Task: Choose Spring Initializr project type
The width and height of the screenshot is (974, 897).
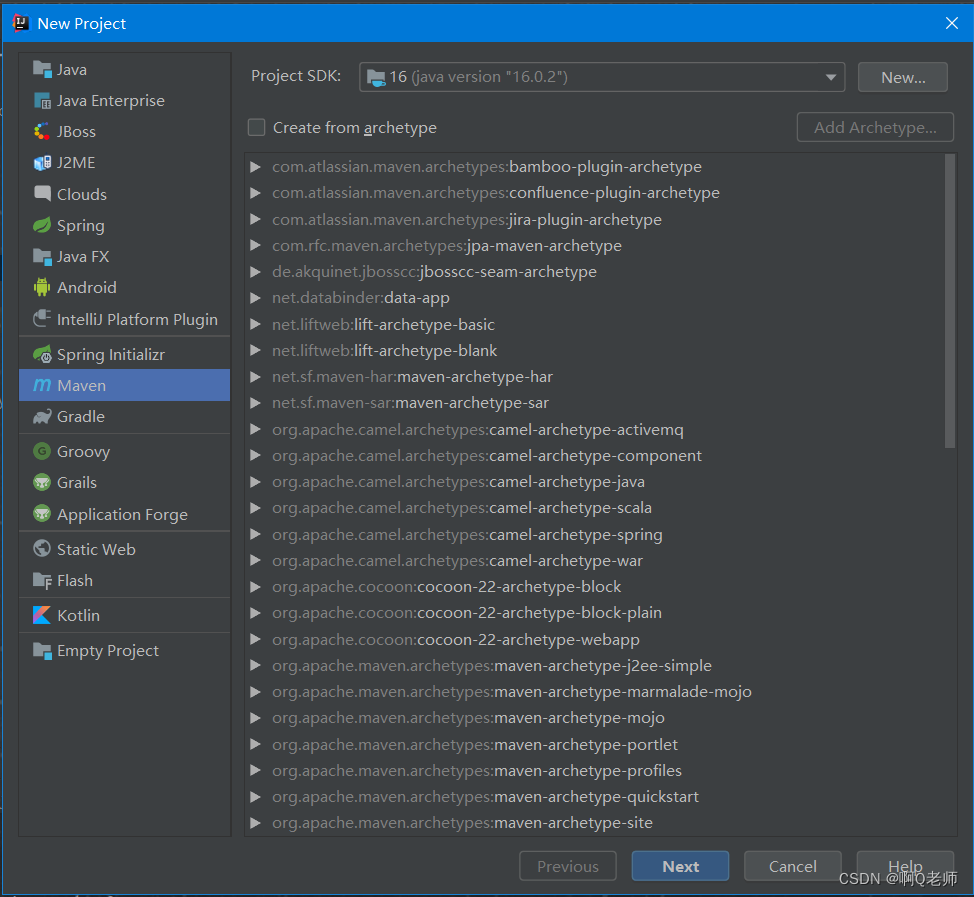Action: tap(124, 354)
